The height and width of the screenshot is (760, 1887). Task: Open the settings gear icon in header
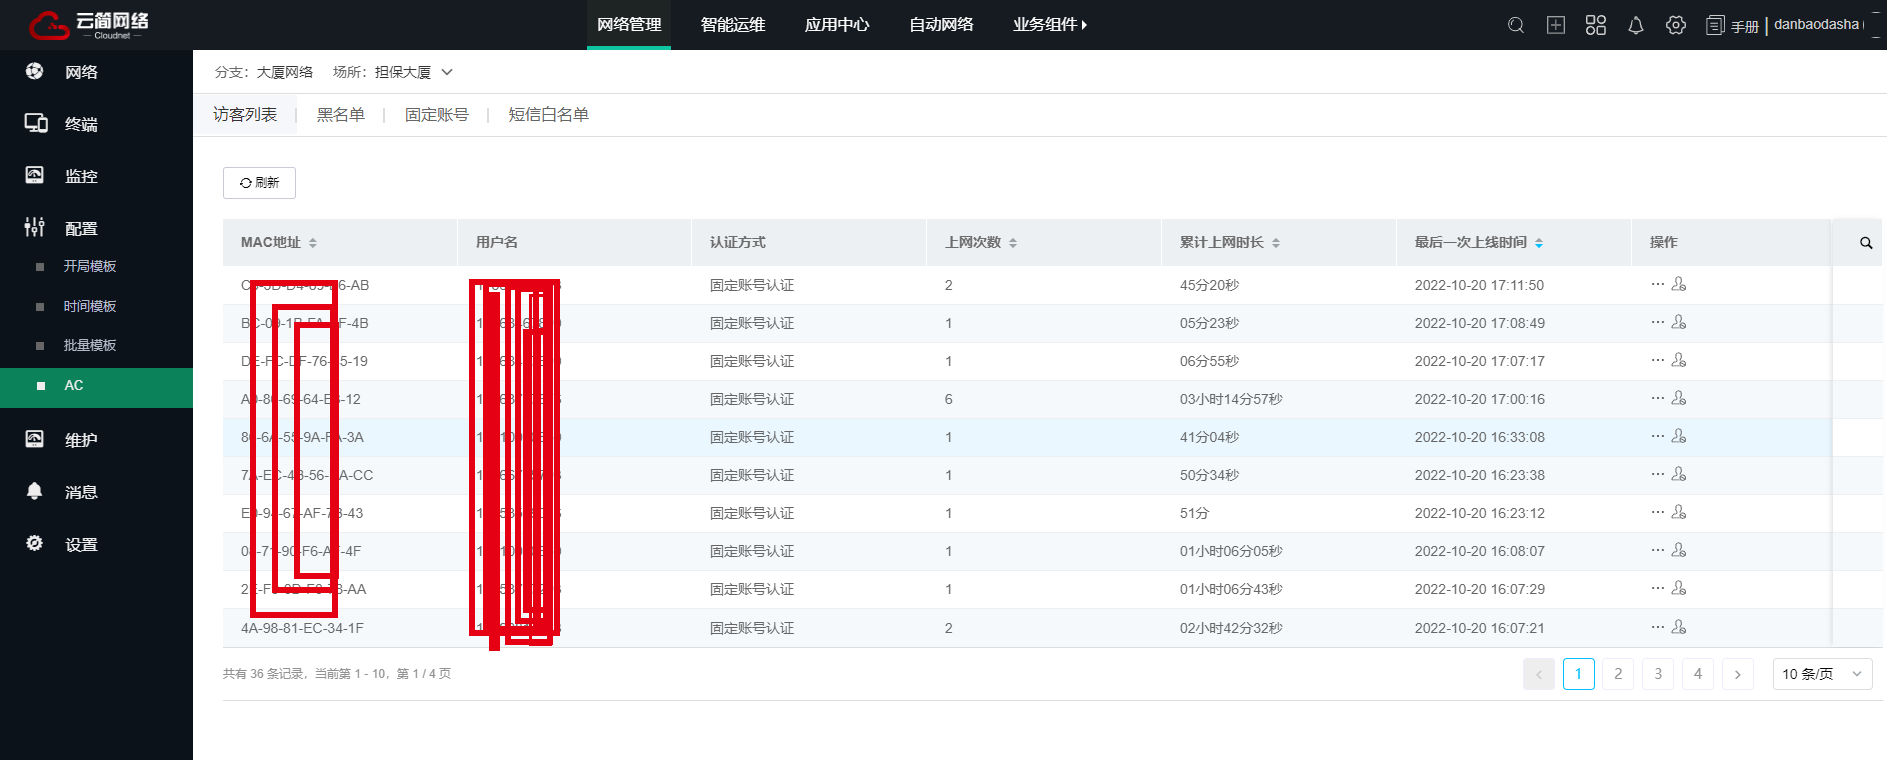(x=1676, y=25)
